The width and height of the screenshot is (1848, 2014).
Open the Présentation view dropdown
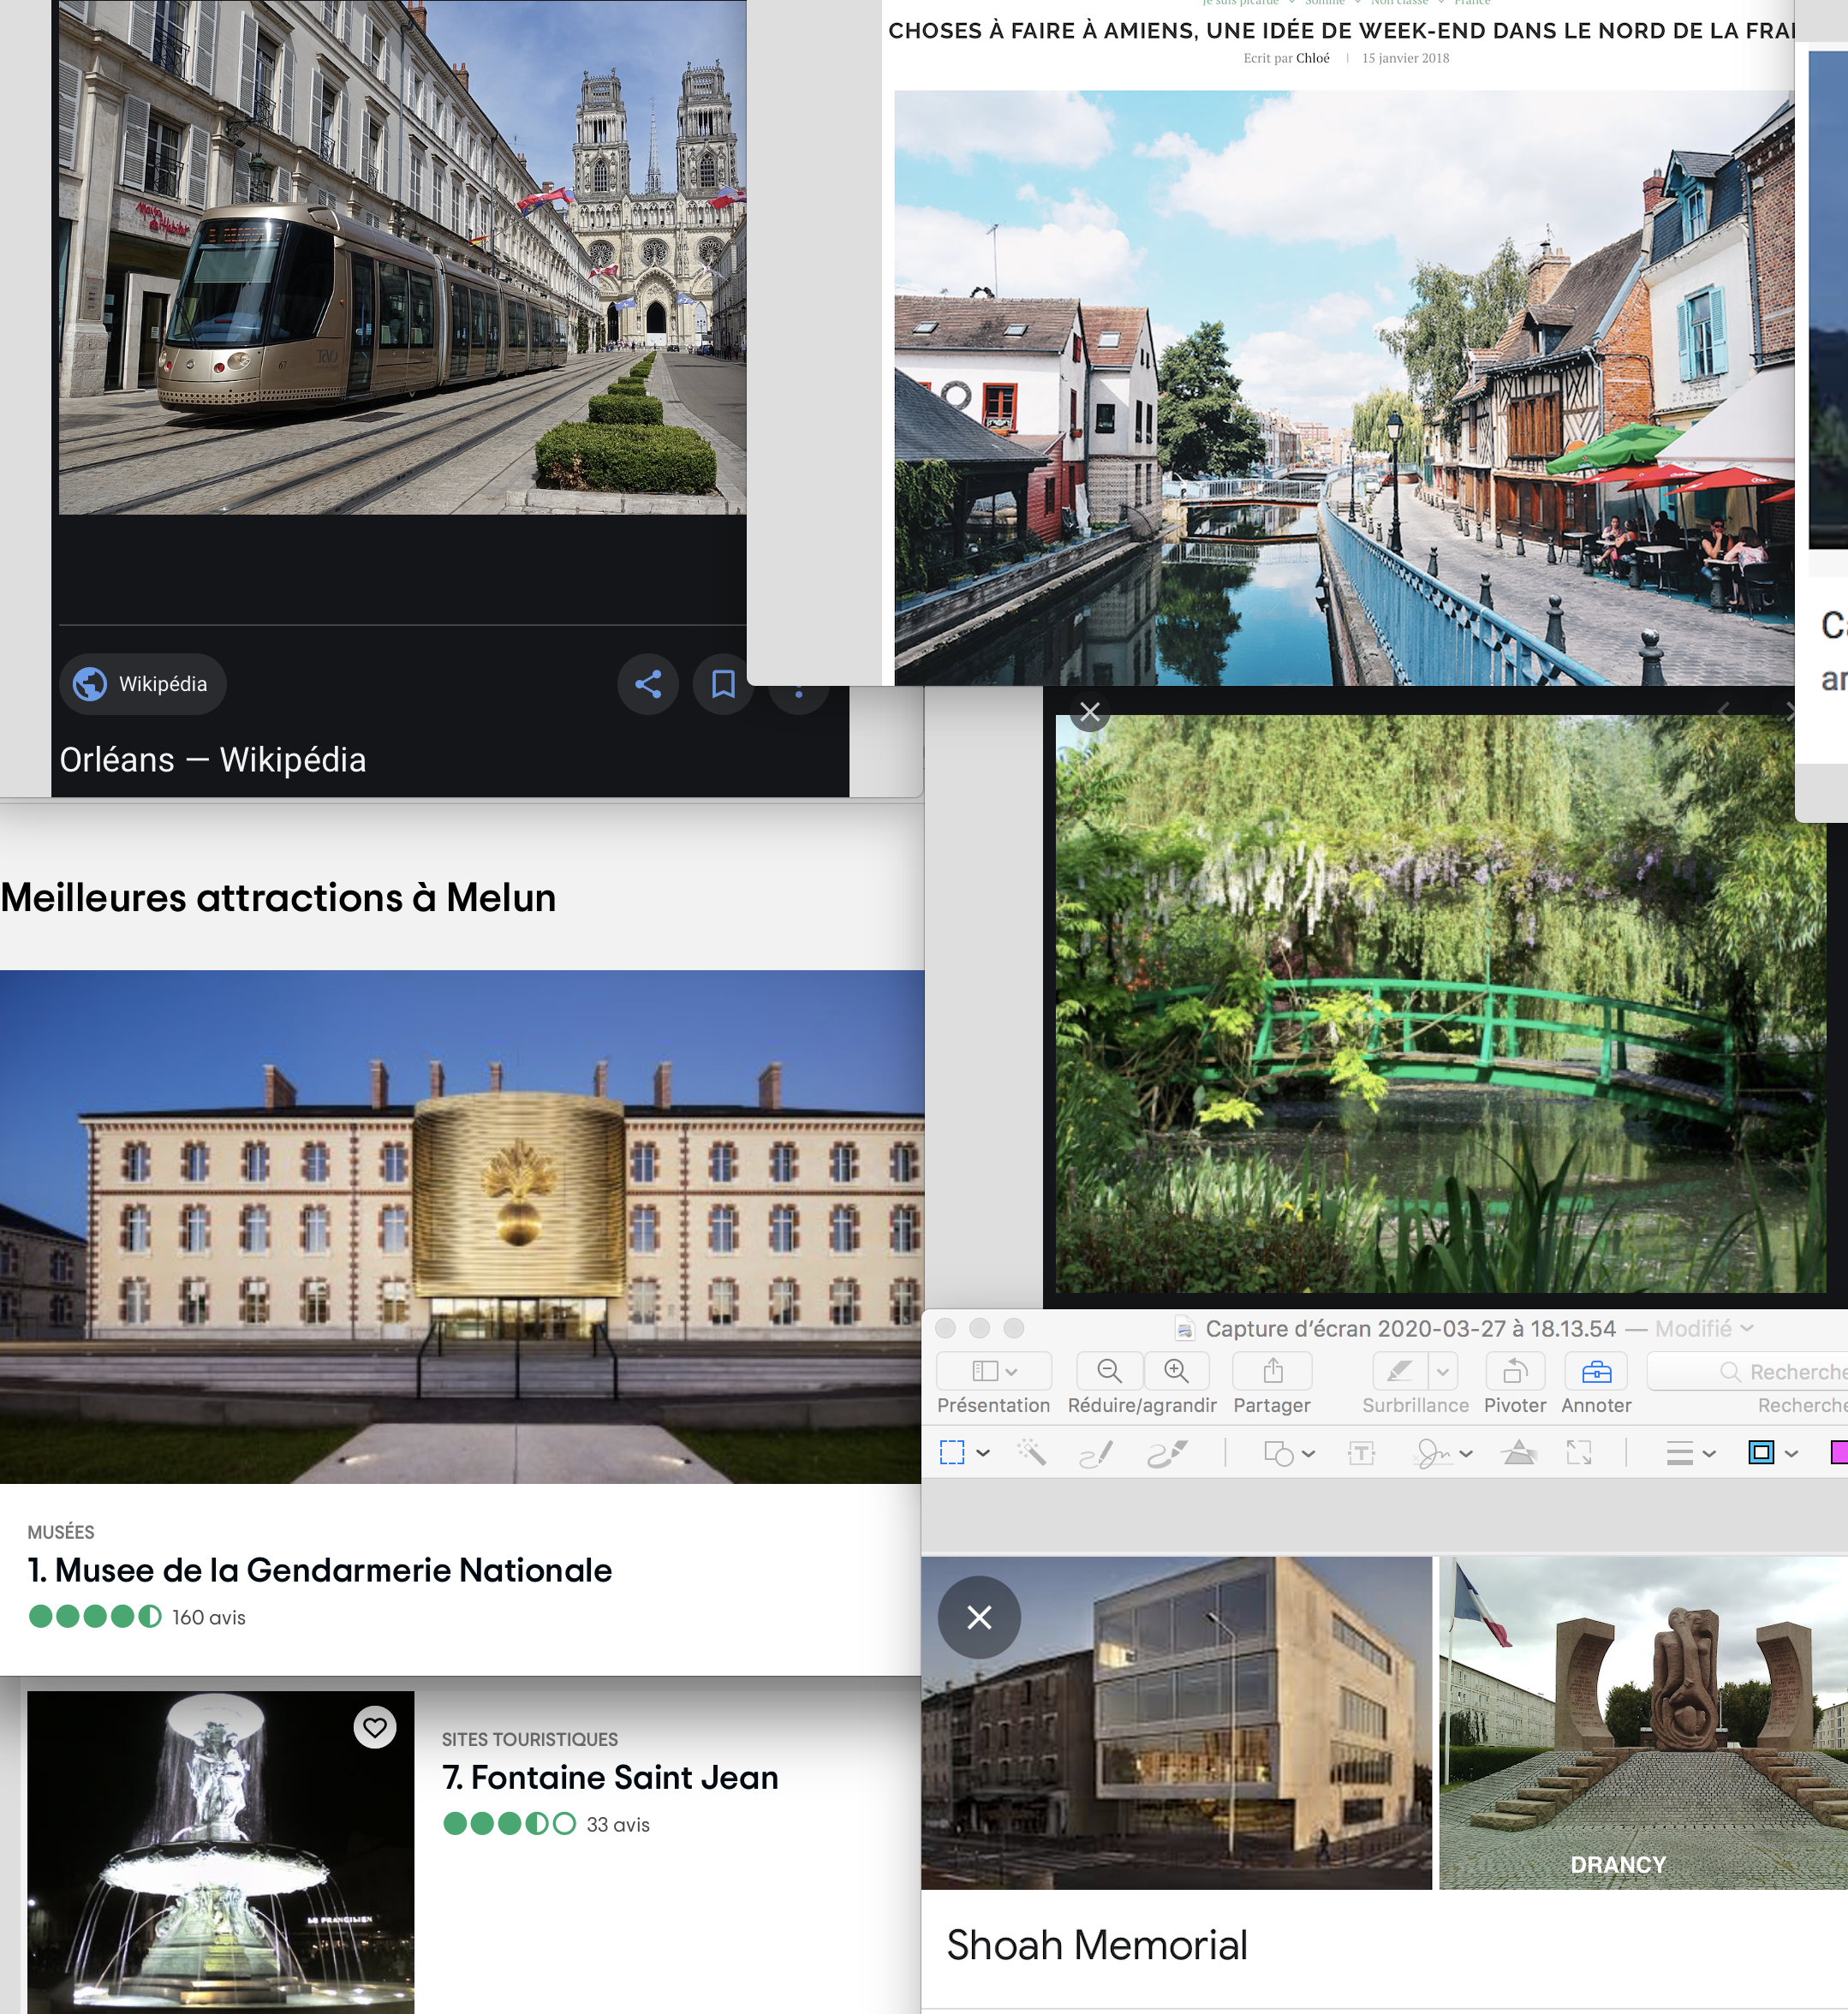(993, 1371)
